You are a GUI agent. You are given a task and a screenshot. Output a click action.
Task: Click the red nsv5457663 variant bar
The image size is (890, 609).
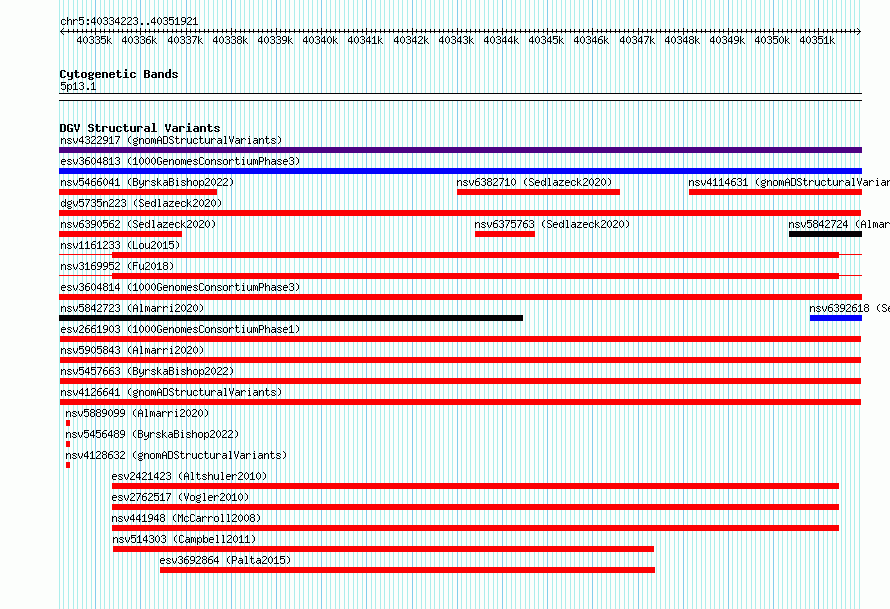pos(460,381)
